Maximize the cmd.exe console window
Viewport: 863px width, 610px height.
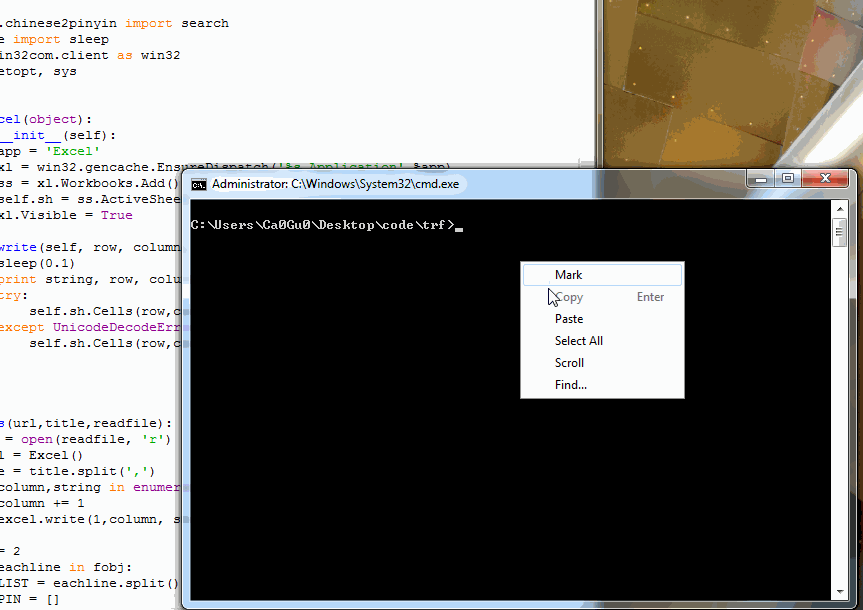[788, 178]
